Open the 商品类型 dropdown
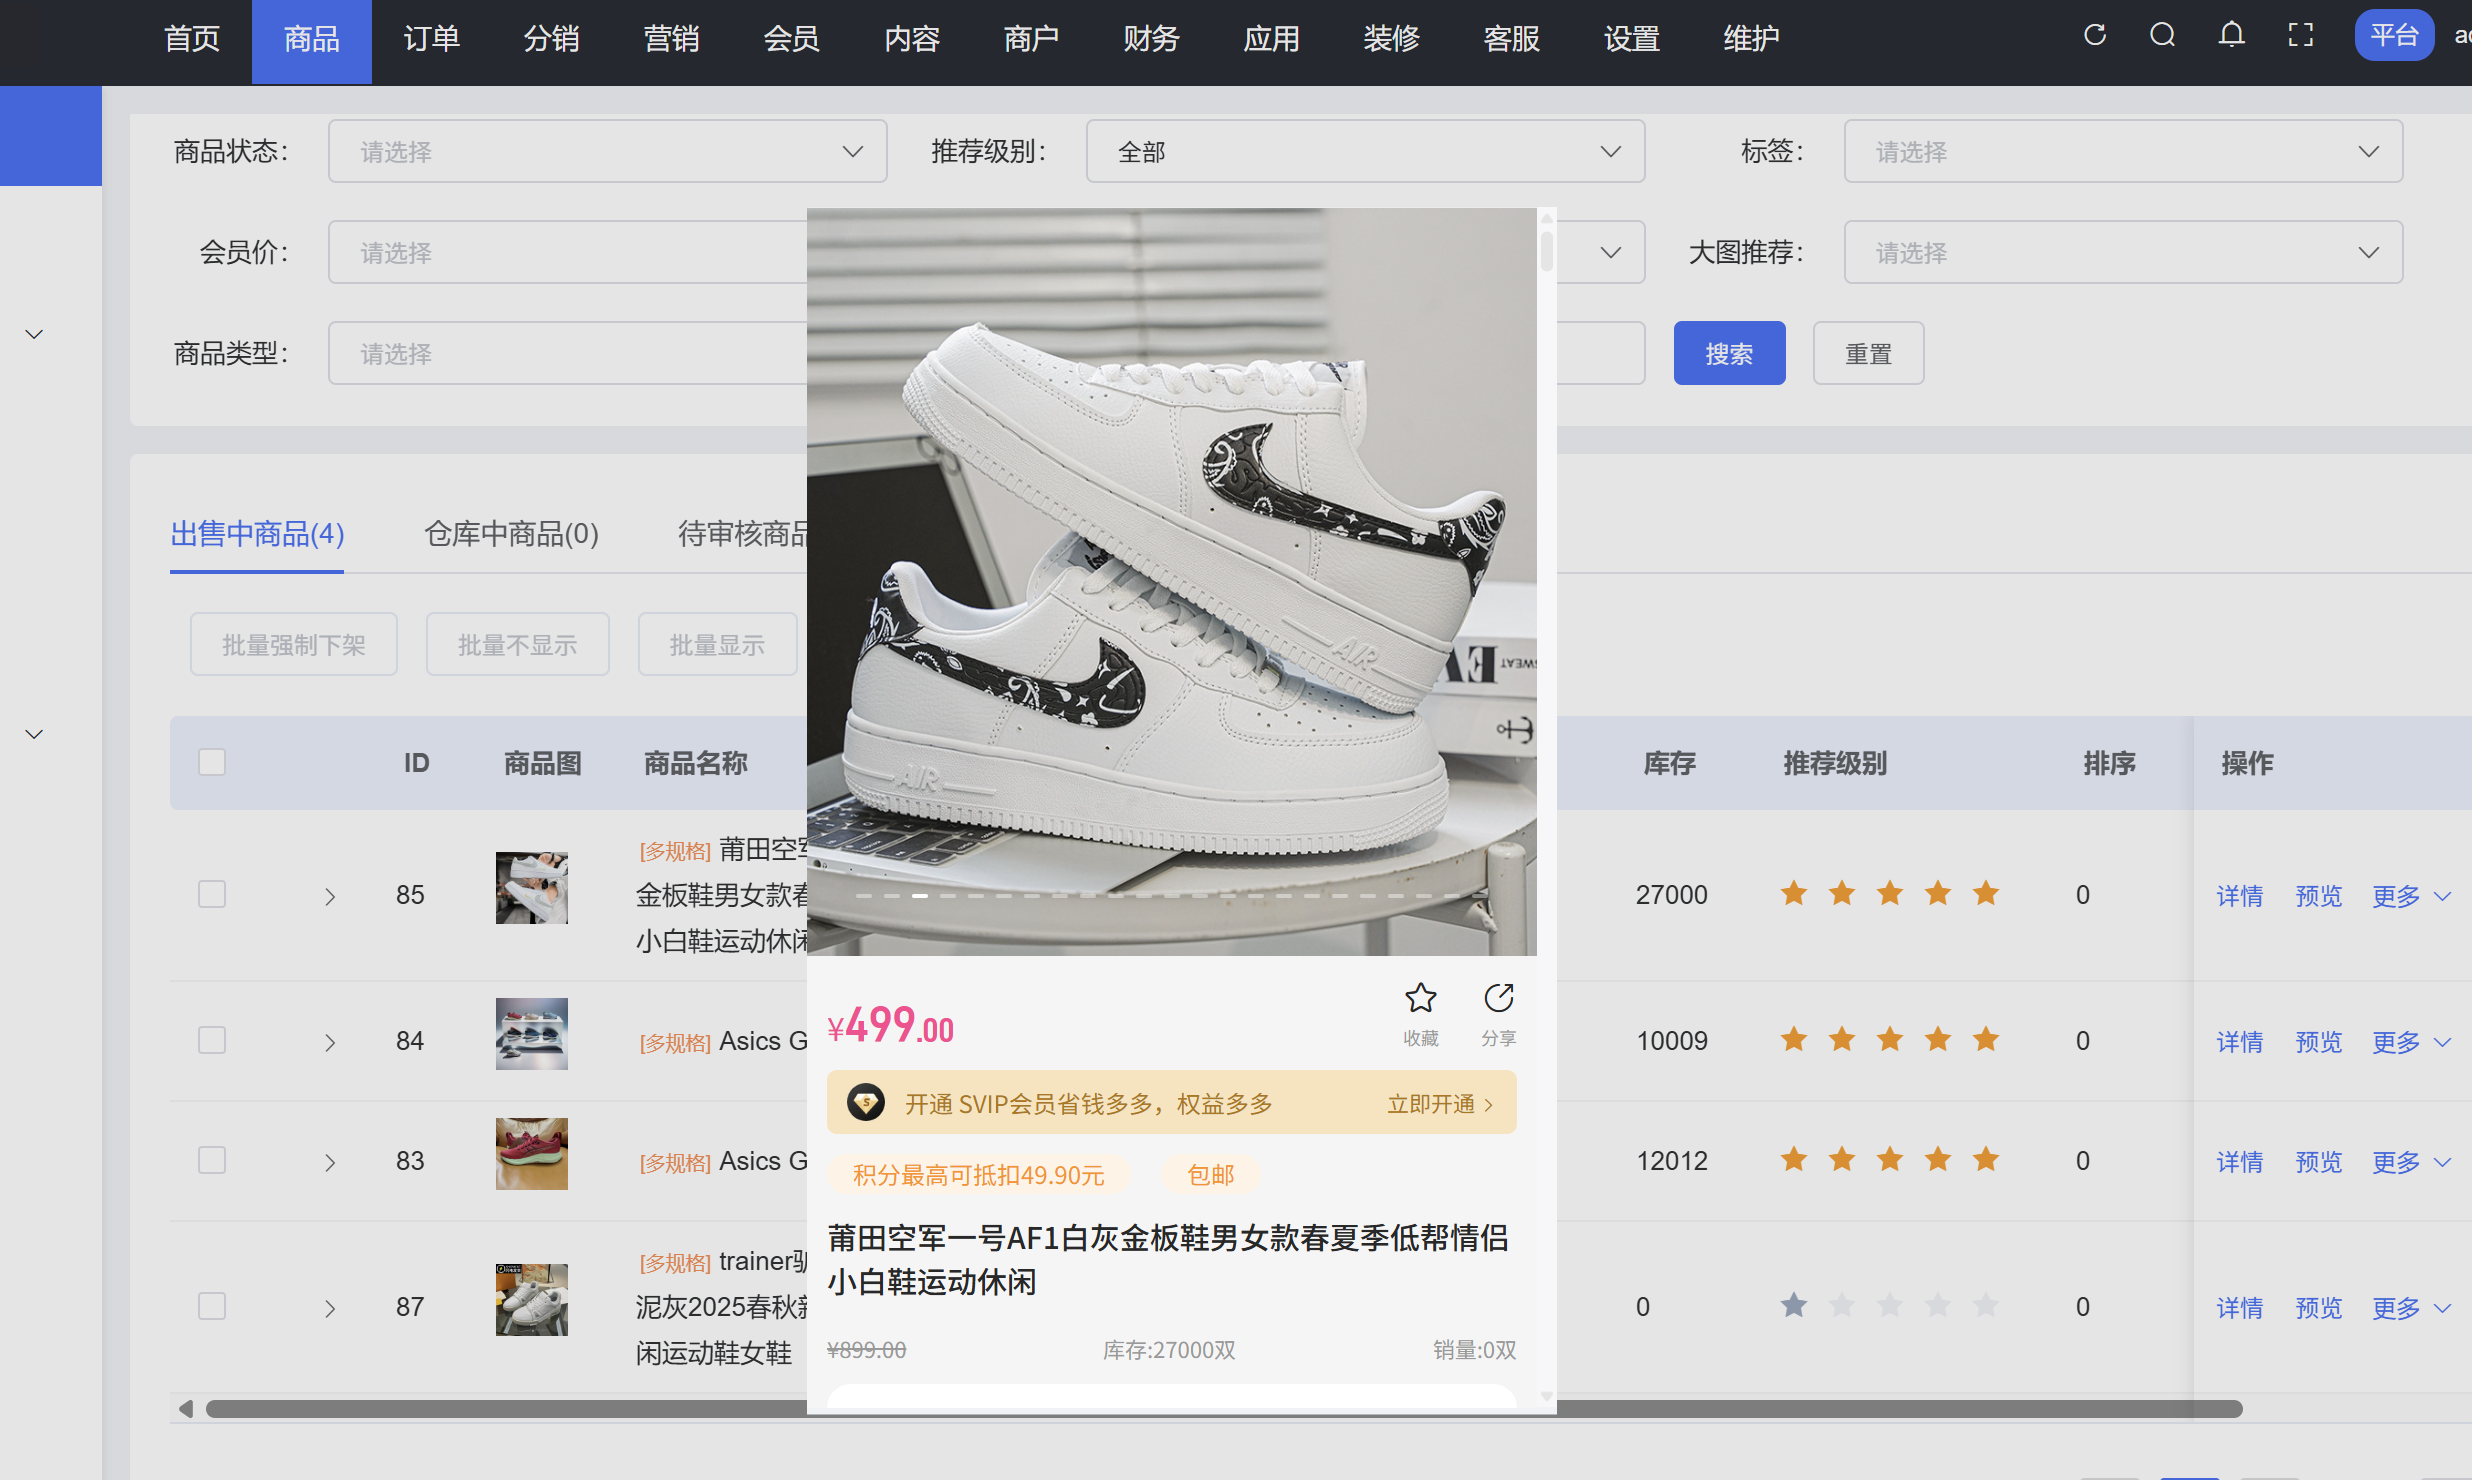This screenshot has width=2472, height=1480. point(568,353)
